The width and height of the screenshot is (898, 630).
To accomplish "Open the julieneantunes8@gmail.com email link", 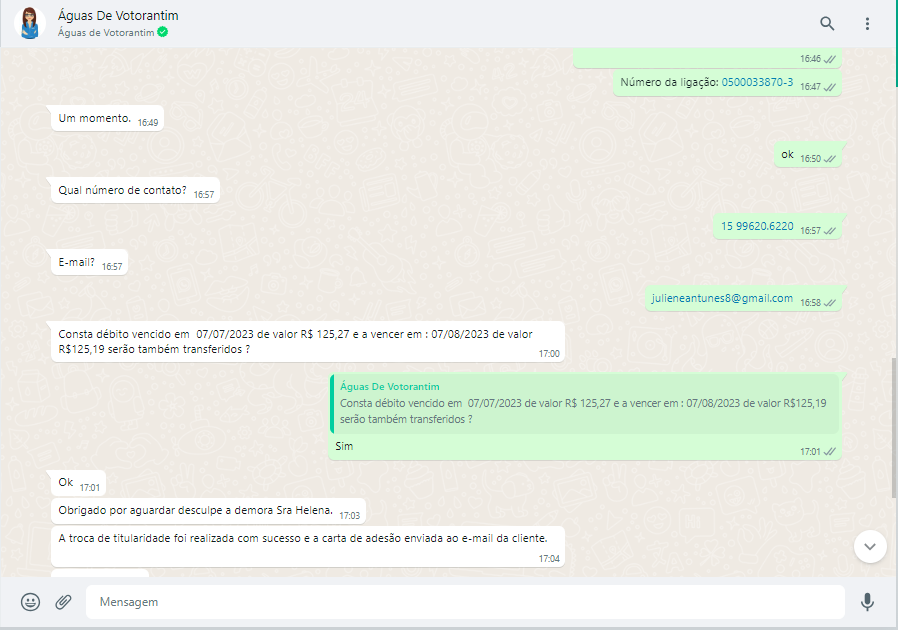I will point(722,298).
